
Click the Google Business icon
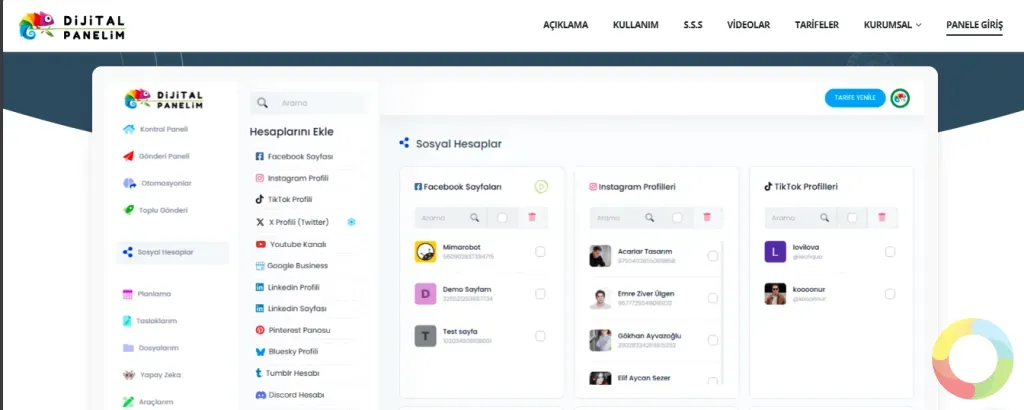[x=260, y=266]
